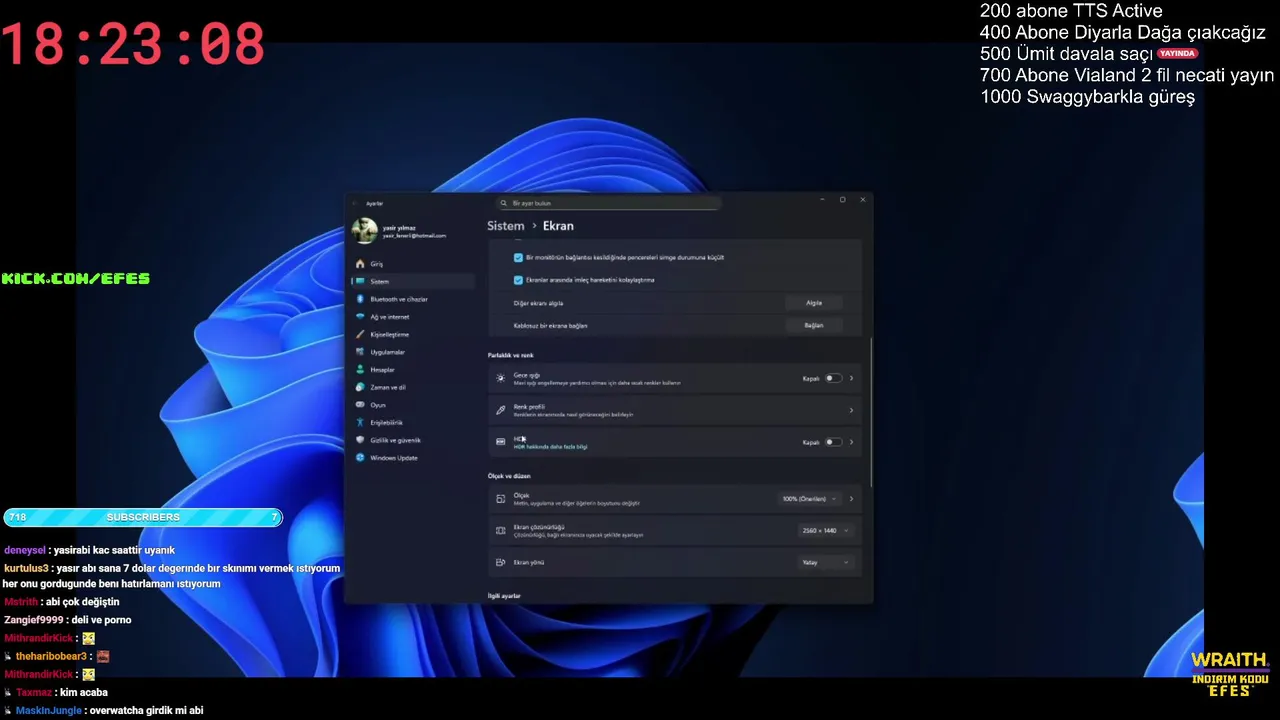Uncheck ease cursor movement between displays

518,280
